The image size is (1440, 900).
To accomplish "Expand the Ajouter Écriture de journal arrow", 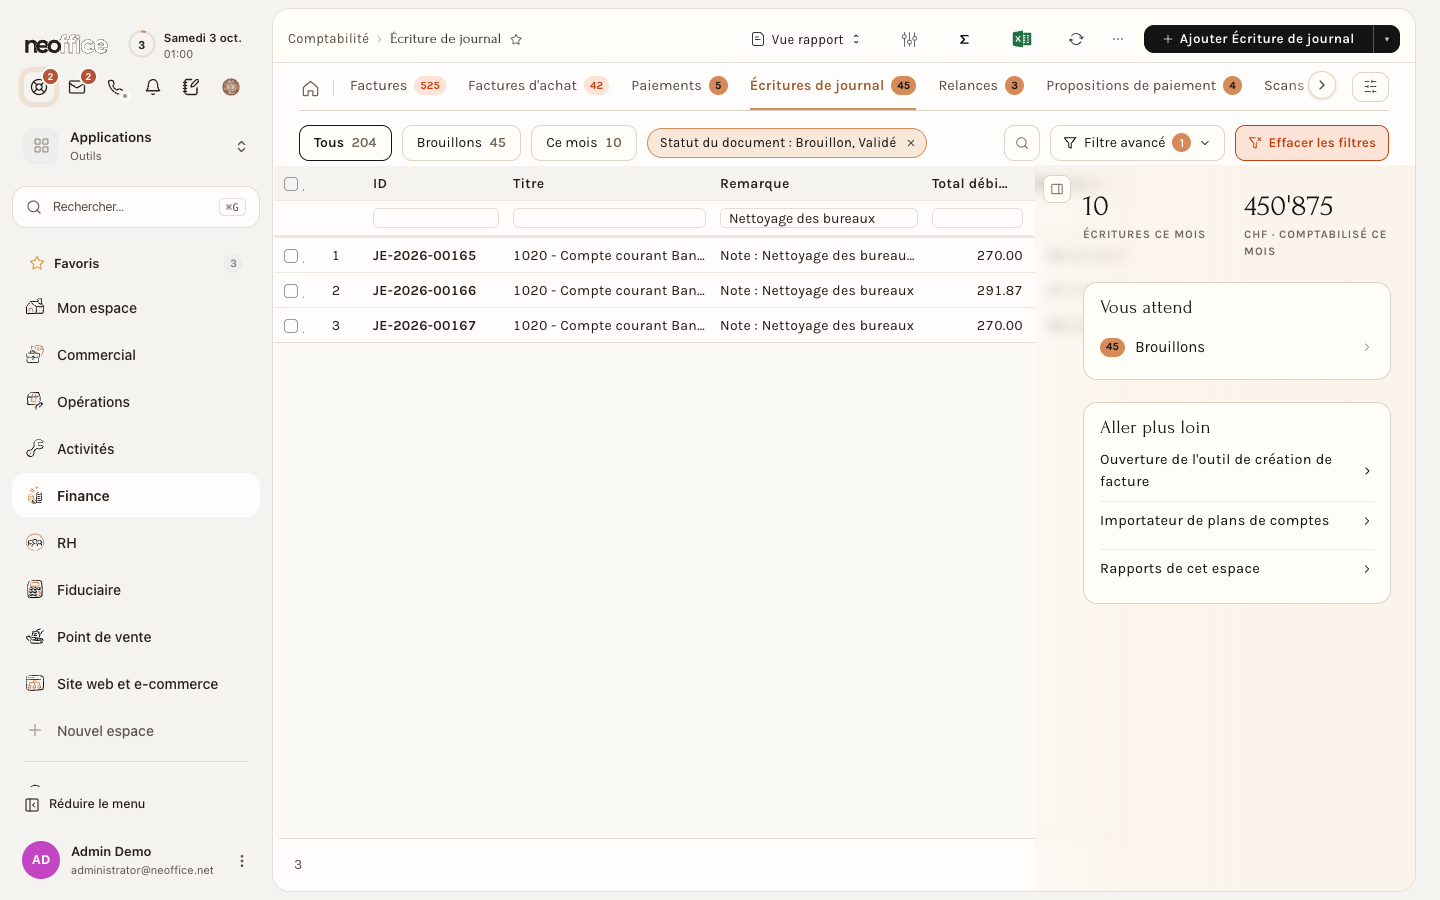I will pyautogui.click(x=1387, y=39).
